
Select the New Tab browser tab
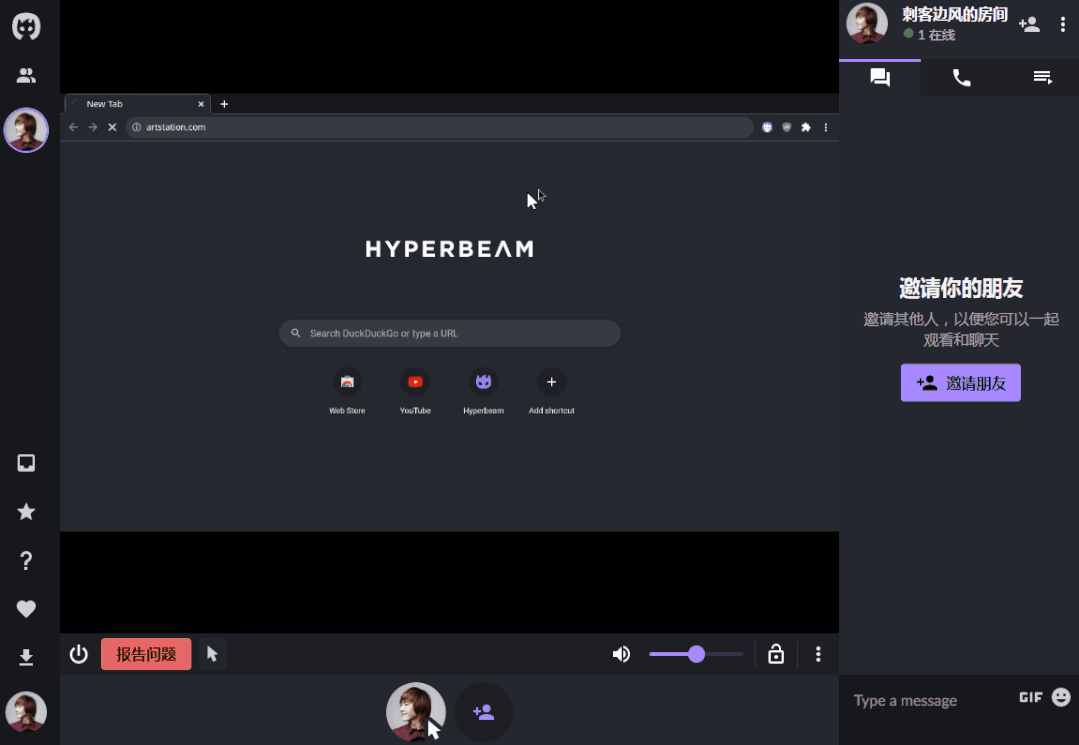click(138, 104)
